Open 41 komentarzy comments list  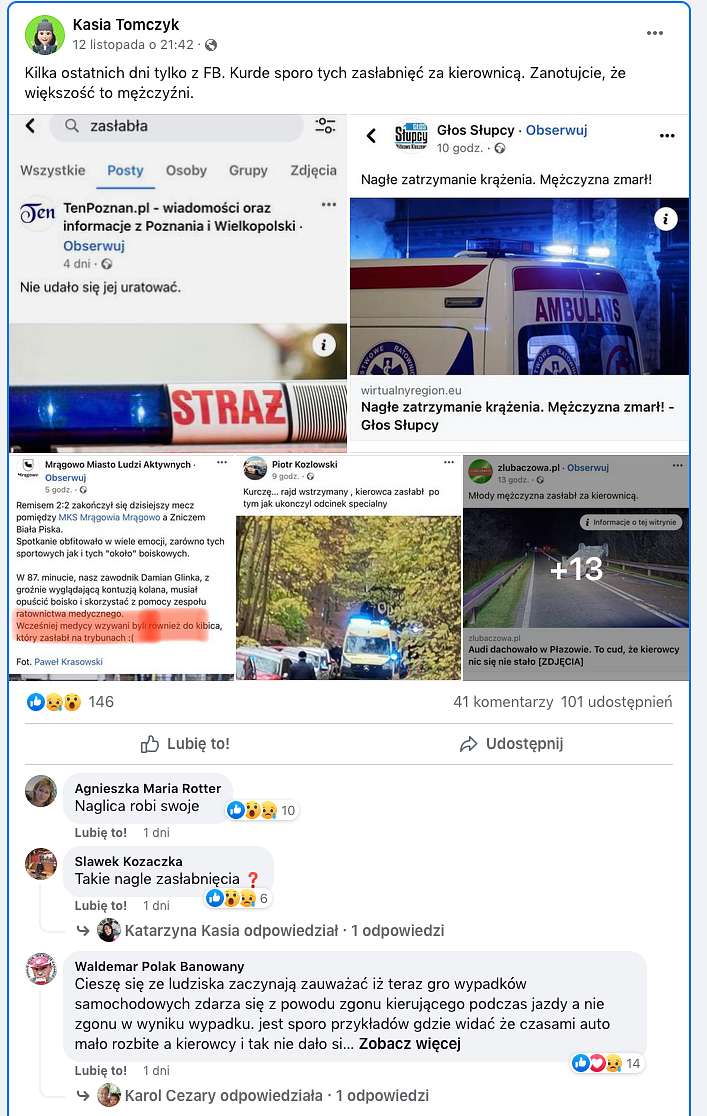[503, 702]
